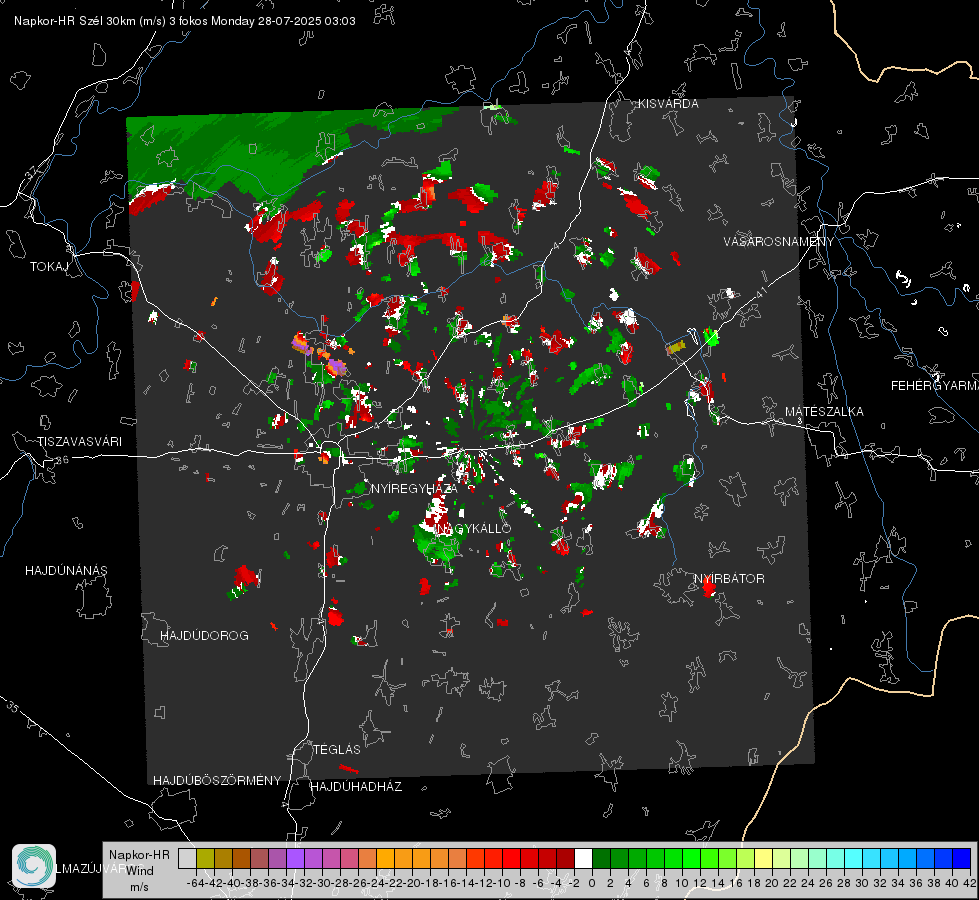Viewport: 979px width, 900px height.
Task: Click the NYÍRBÁTOR town label
Action: [729, 579]
